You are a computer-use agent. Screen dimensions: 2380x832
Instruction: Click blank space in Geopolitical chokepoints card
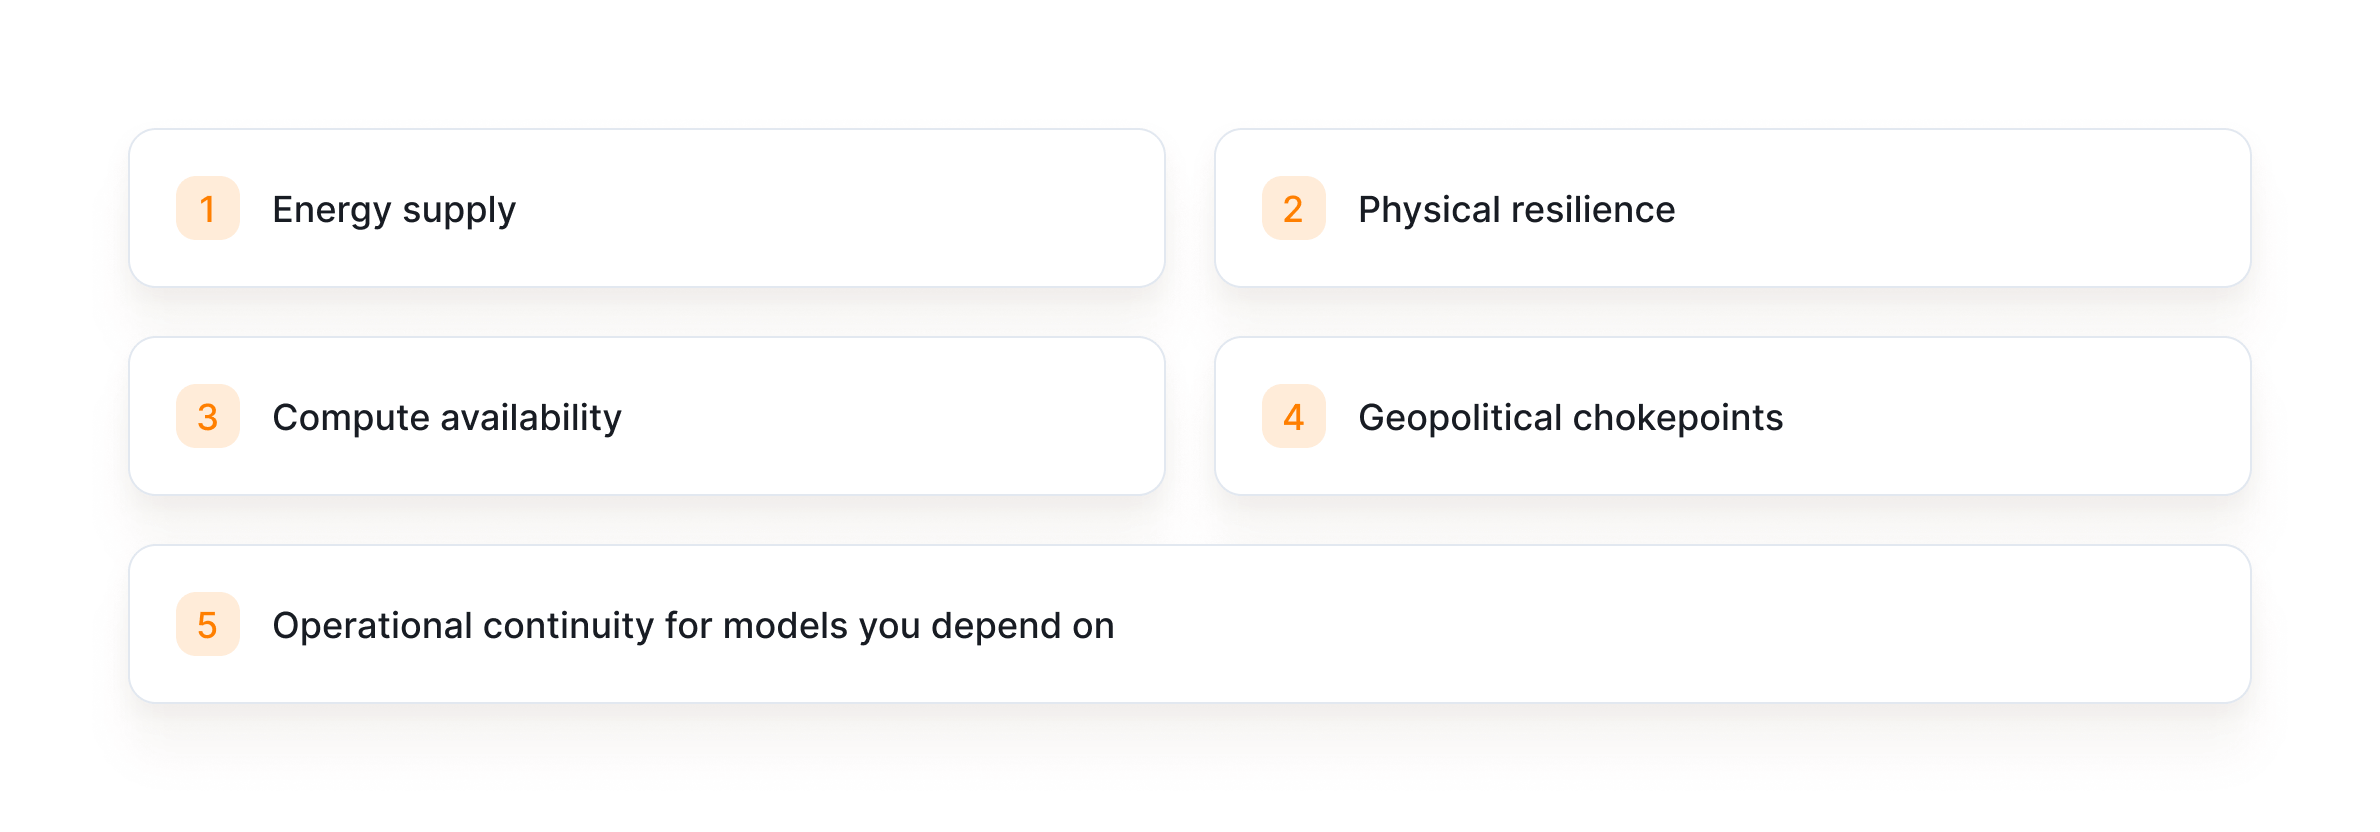point(2030,416)
